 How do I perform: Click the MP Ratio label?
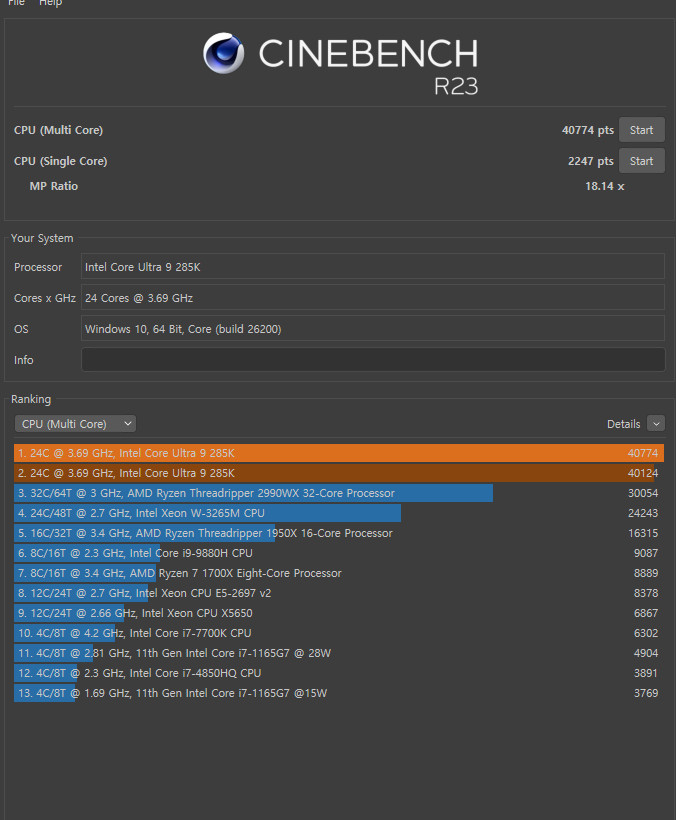pyautogui.click(x=53, y=186)
